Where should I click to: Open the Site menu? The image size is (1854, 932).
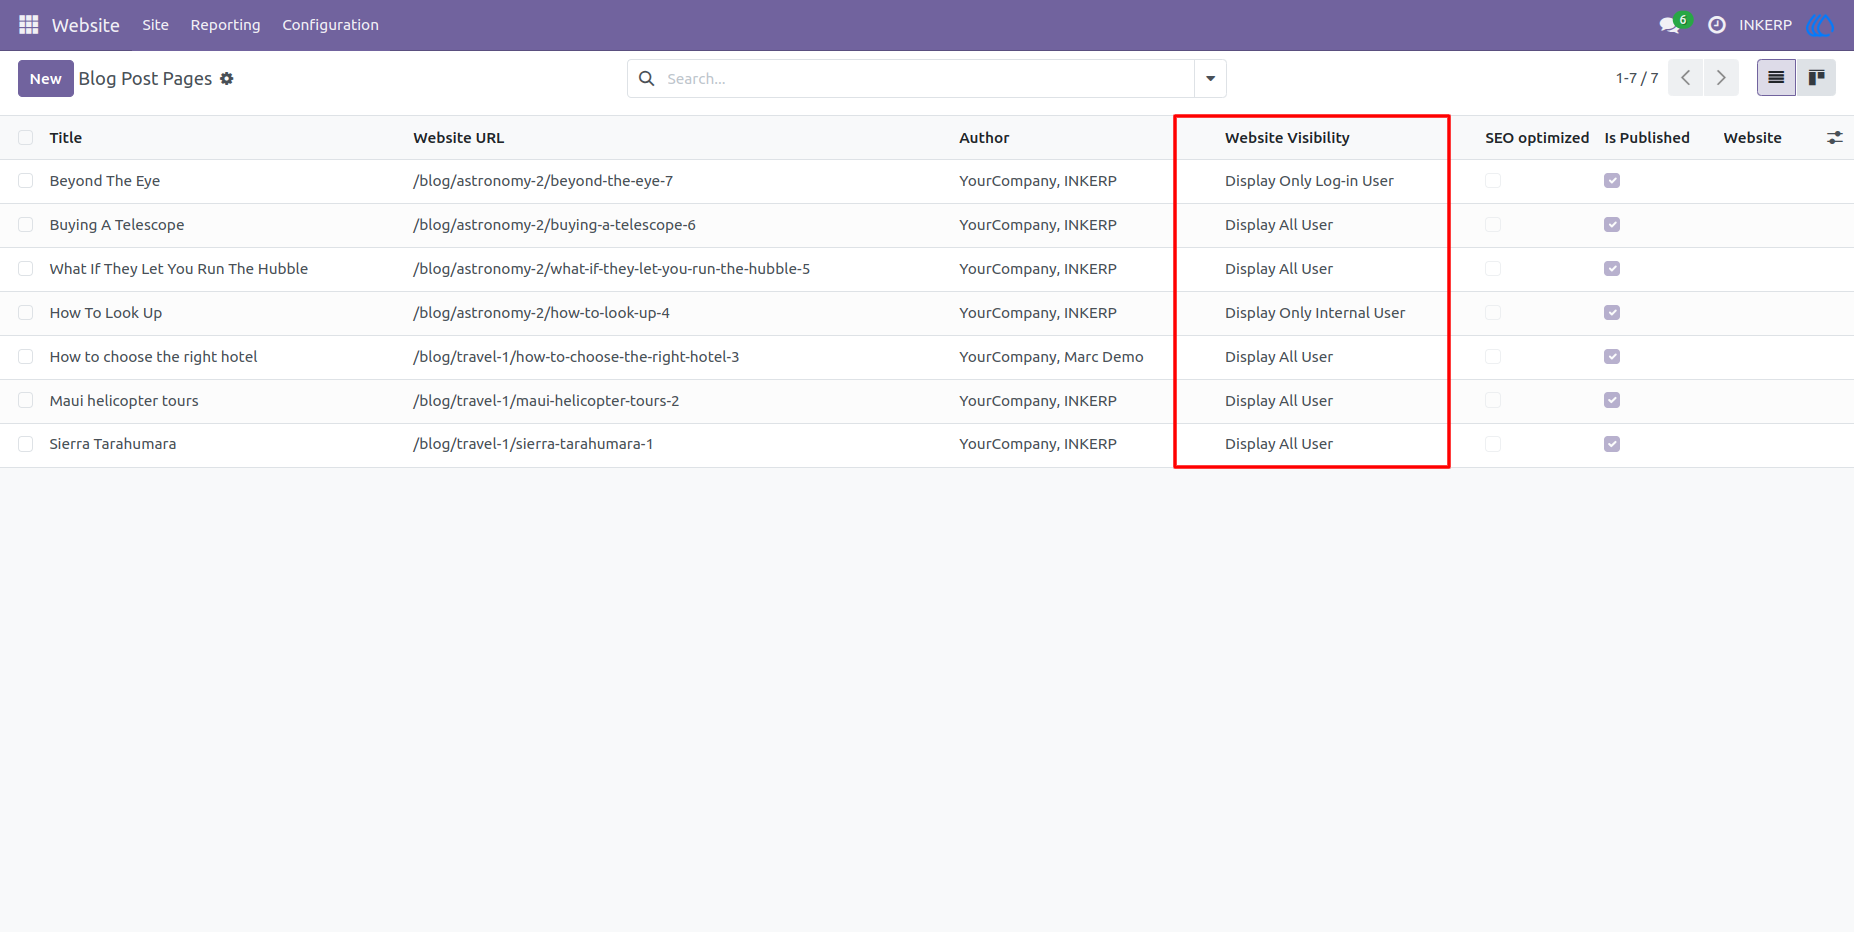(155, 25)
